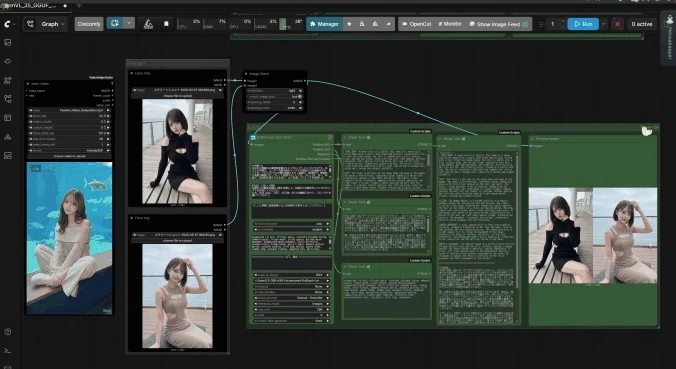The width and height of the screenshot is (676, 369).
Task: Open the direction combo set to right in Image Stitch
Action: 275,91
